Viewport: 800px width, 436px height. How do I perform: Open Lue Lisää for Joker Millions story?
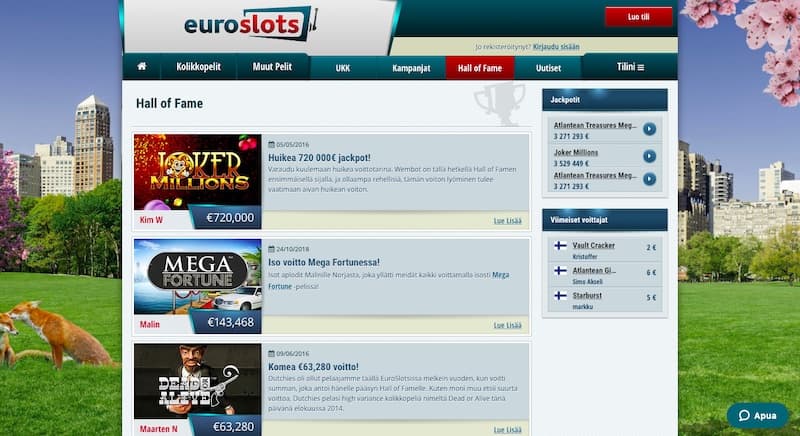508,221
